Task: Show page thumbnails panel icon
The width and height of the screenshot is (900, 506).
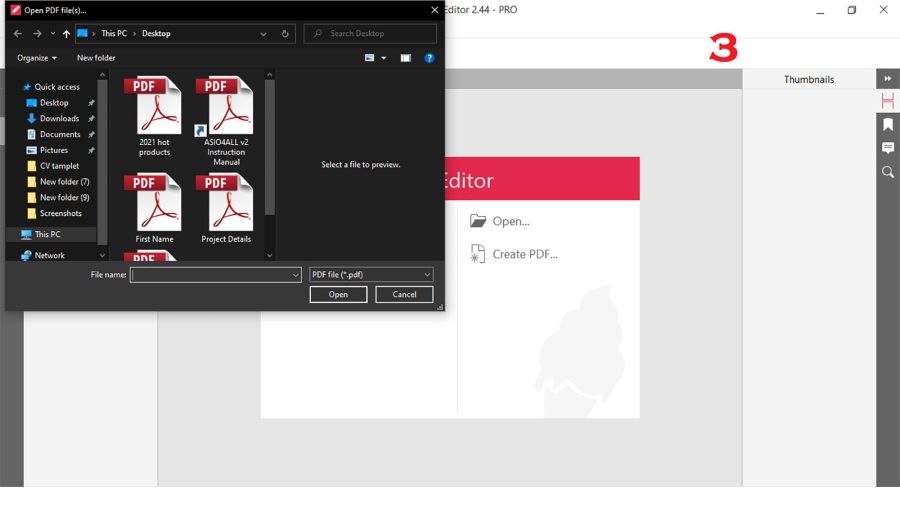Action: [887, 101]
